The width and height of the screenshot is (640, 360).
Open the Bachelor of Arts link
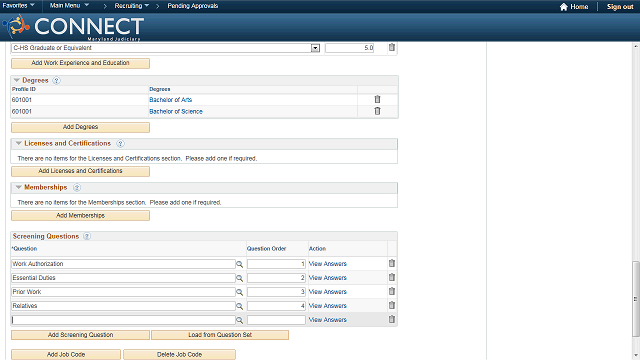[x=171, y=100]
